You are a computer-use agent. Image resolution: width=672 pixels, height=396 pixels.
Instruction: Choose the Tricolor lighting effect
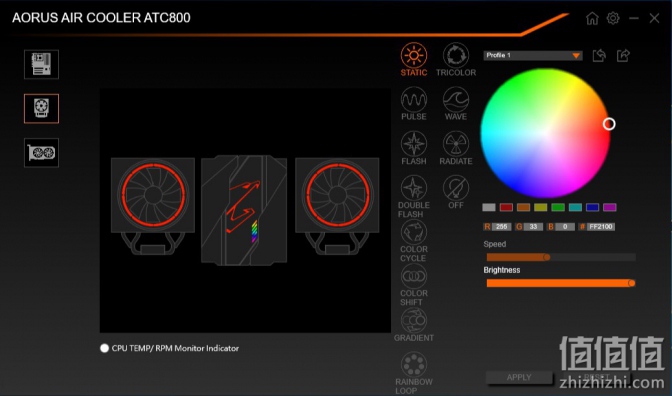tap(456, 59)
